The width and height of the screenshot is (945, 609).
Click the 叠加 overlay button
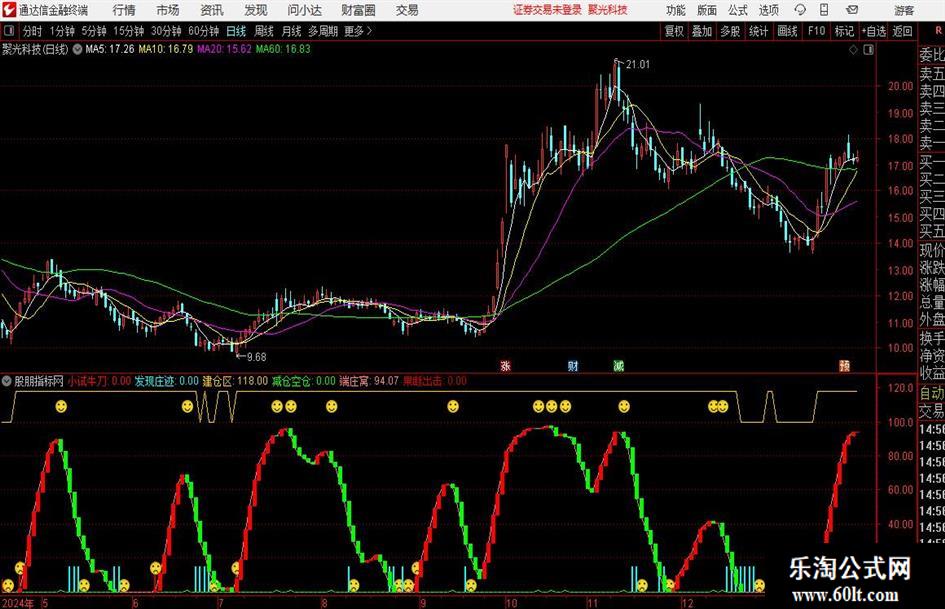coord(702,31)
